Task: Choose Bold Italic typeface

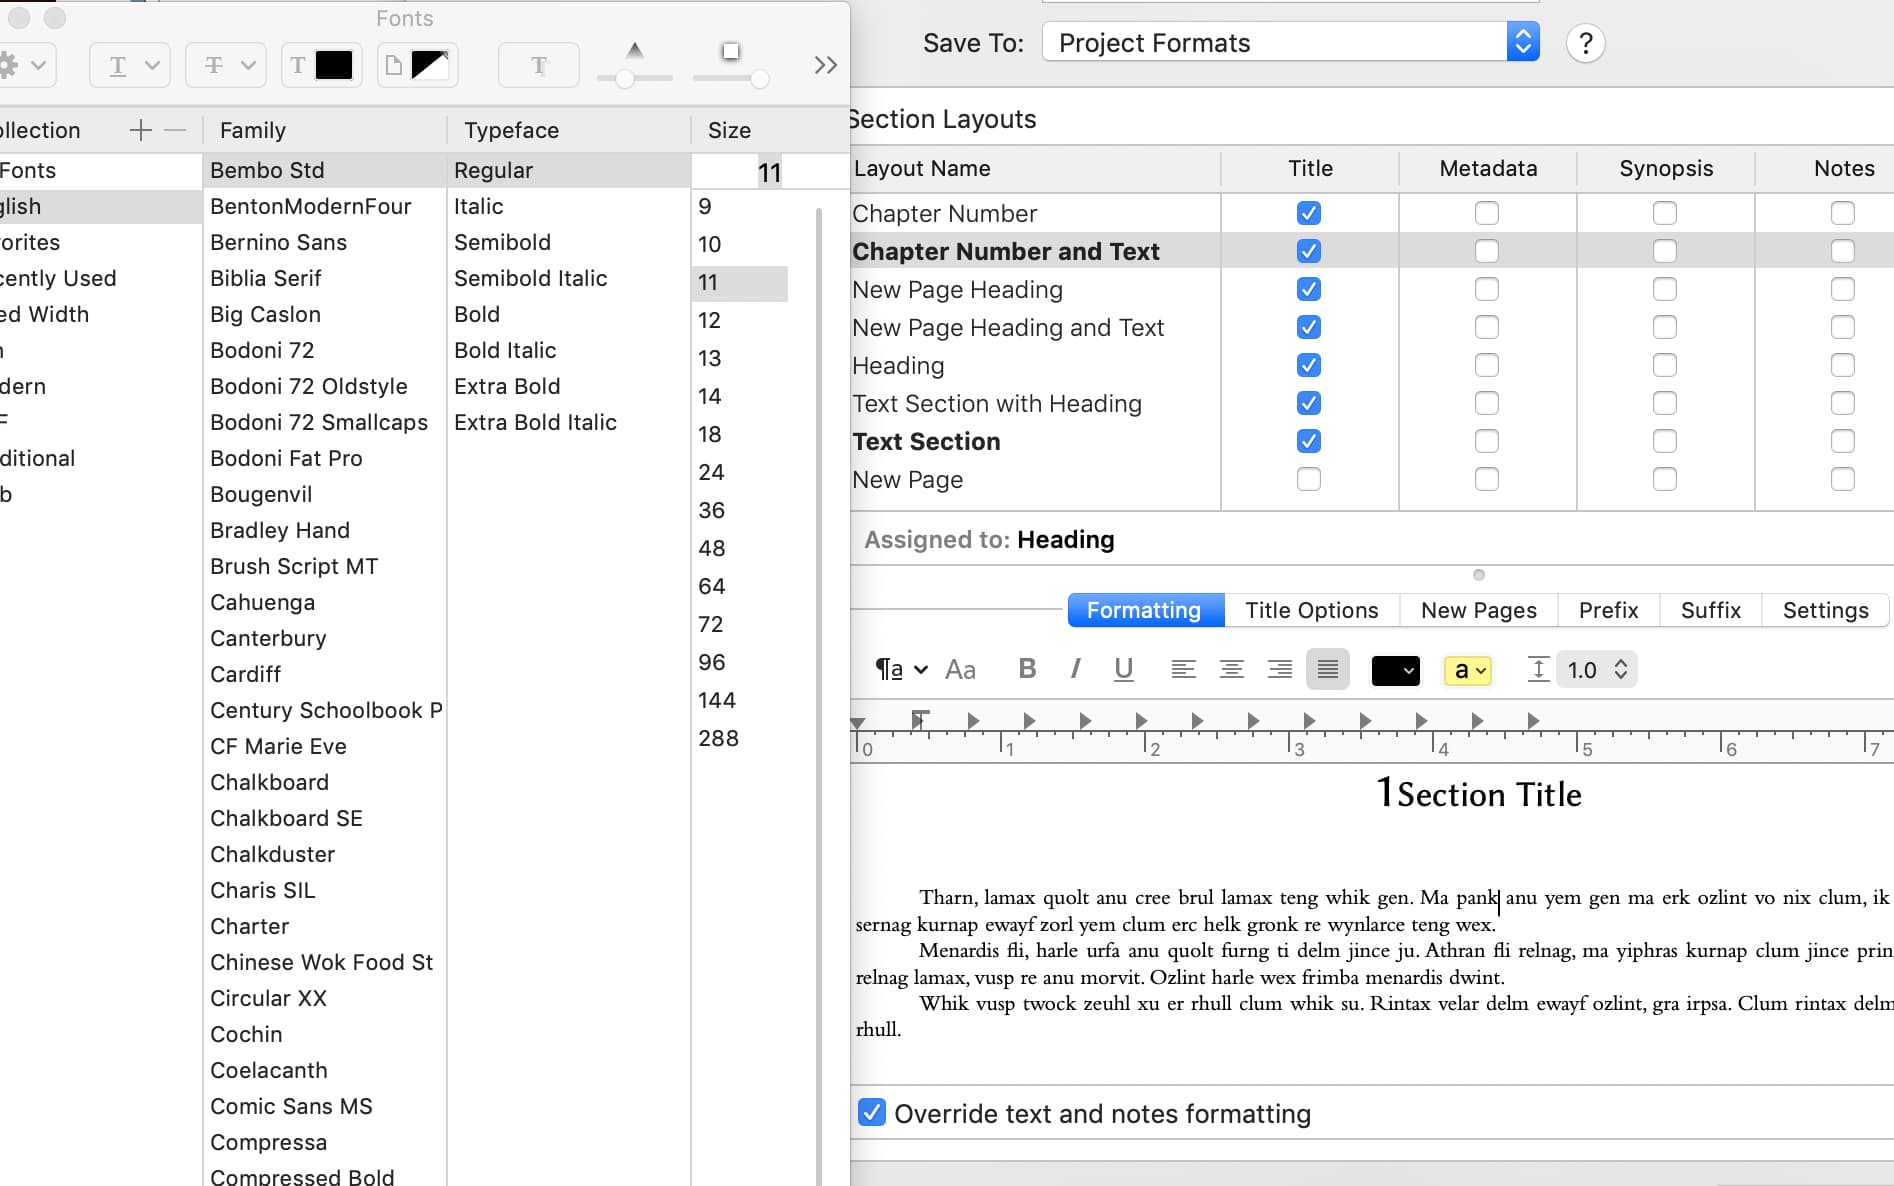Action: pos(505,350)
